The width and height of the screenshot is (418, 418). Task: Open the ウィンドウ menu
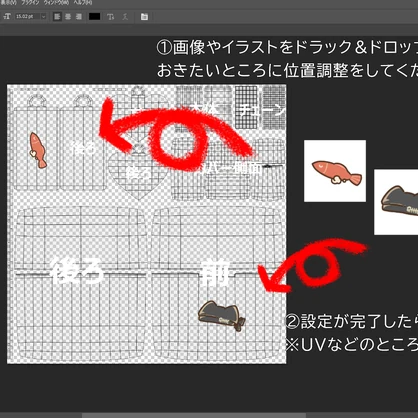pos(56,2)
